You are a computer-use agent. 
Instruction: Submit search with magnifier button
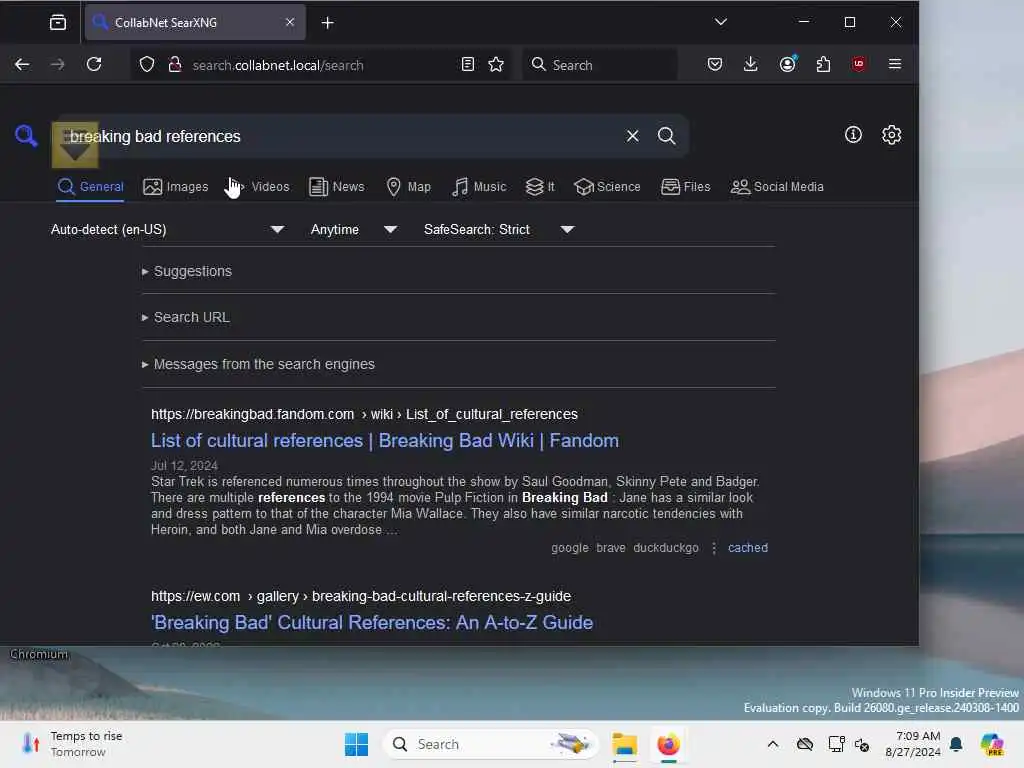[666, 136]
